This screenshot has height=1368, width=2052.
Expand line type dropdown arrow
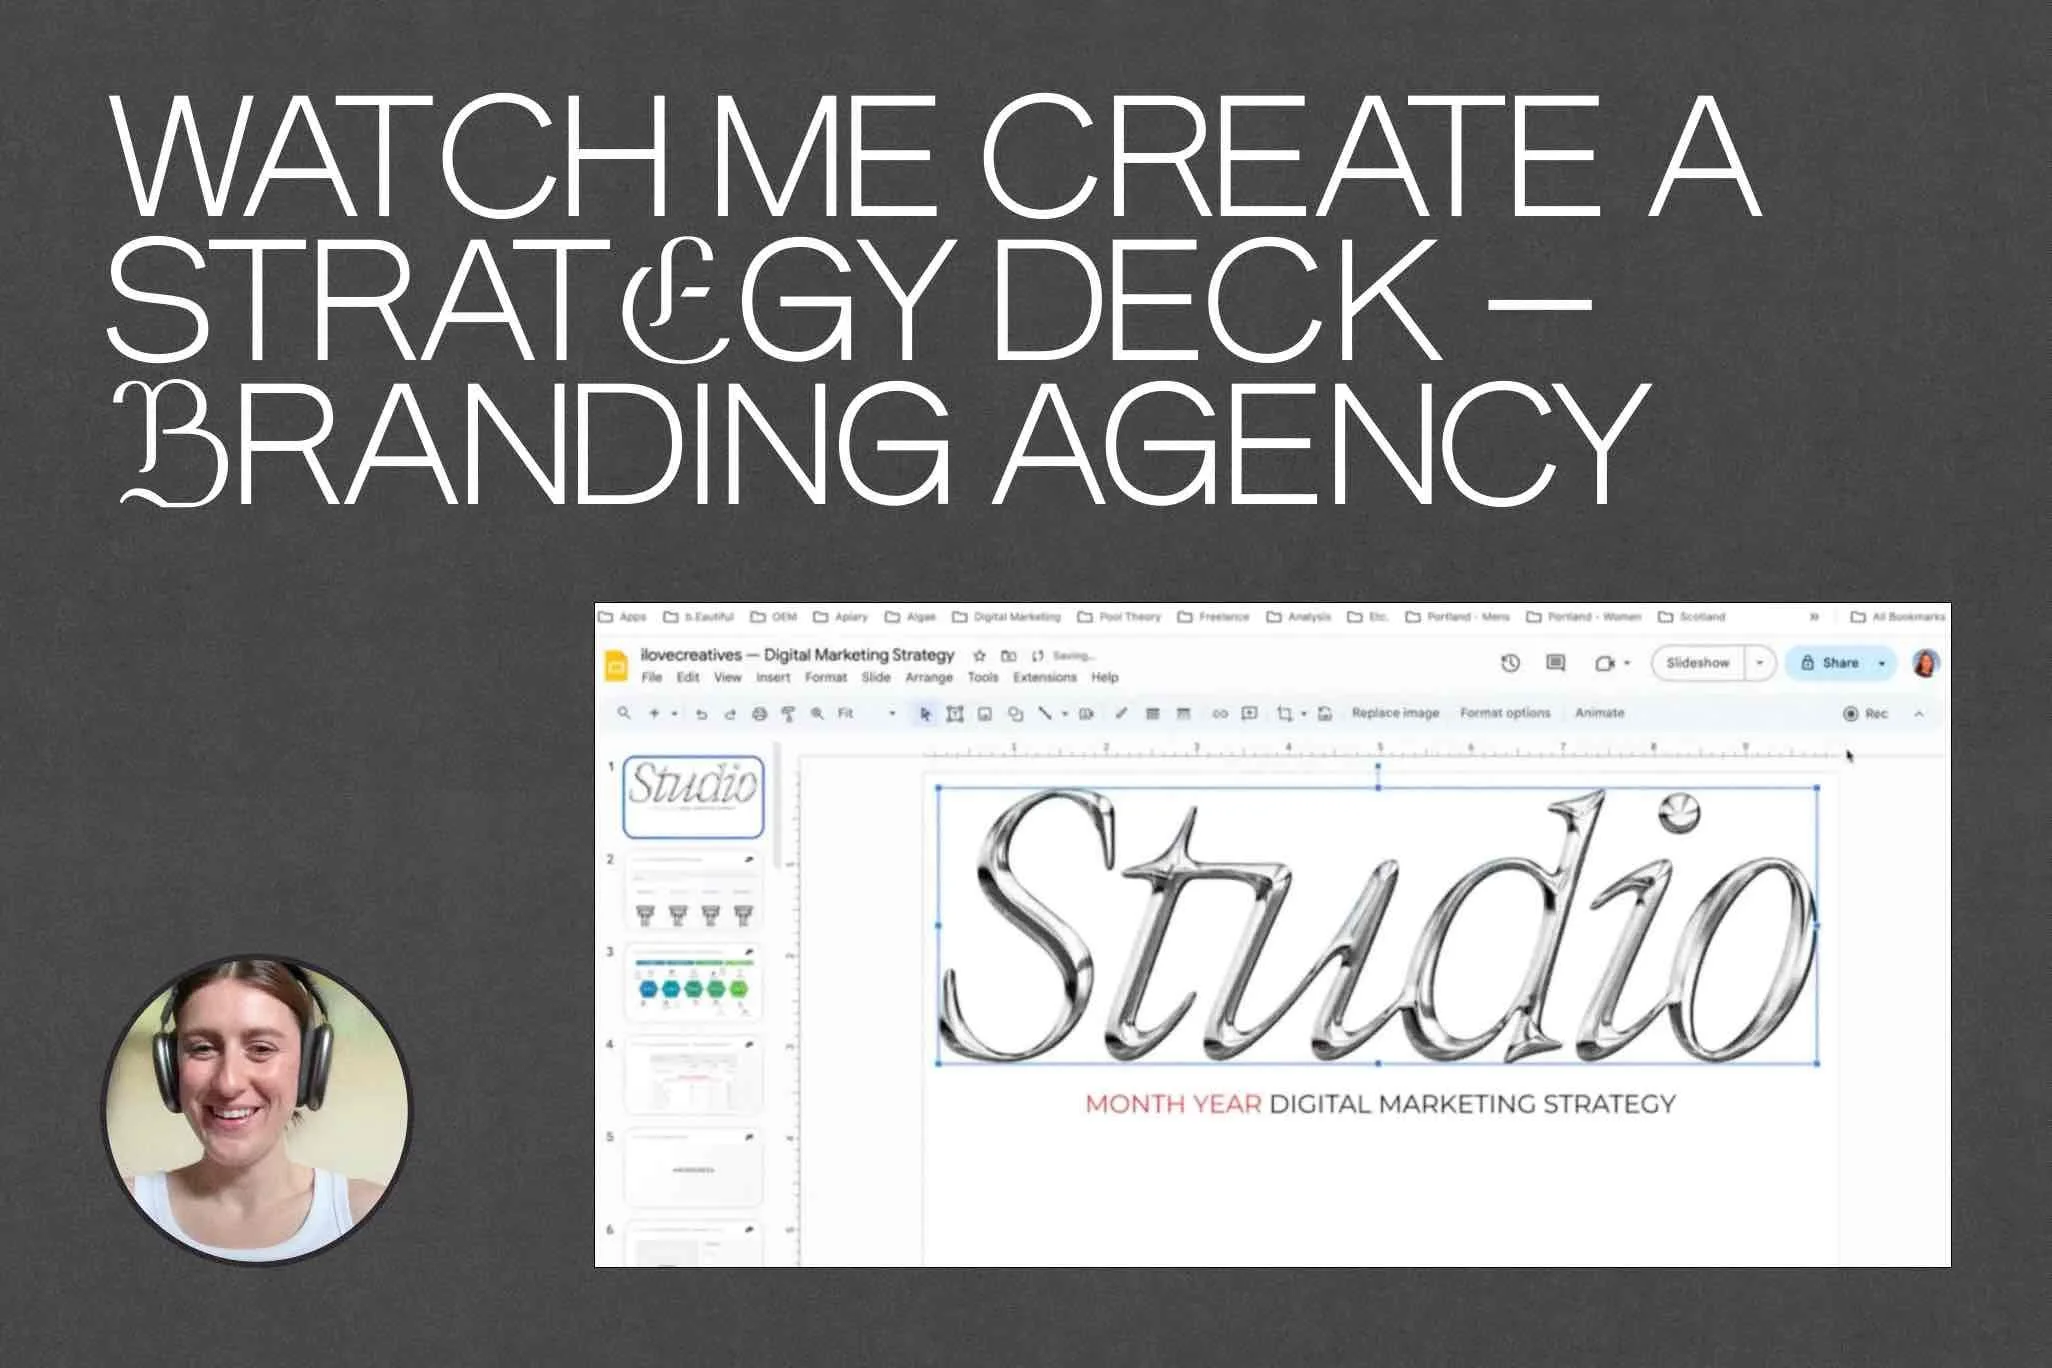coord(1065,713)
